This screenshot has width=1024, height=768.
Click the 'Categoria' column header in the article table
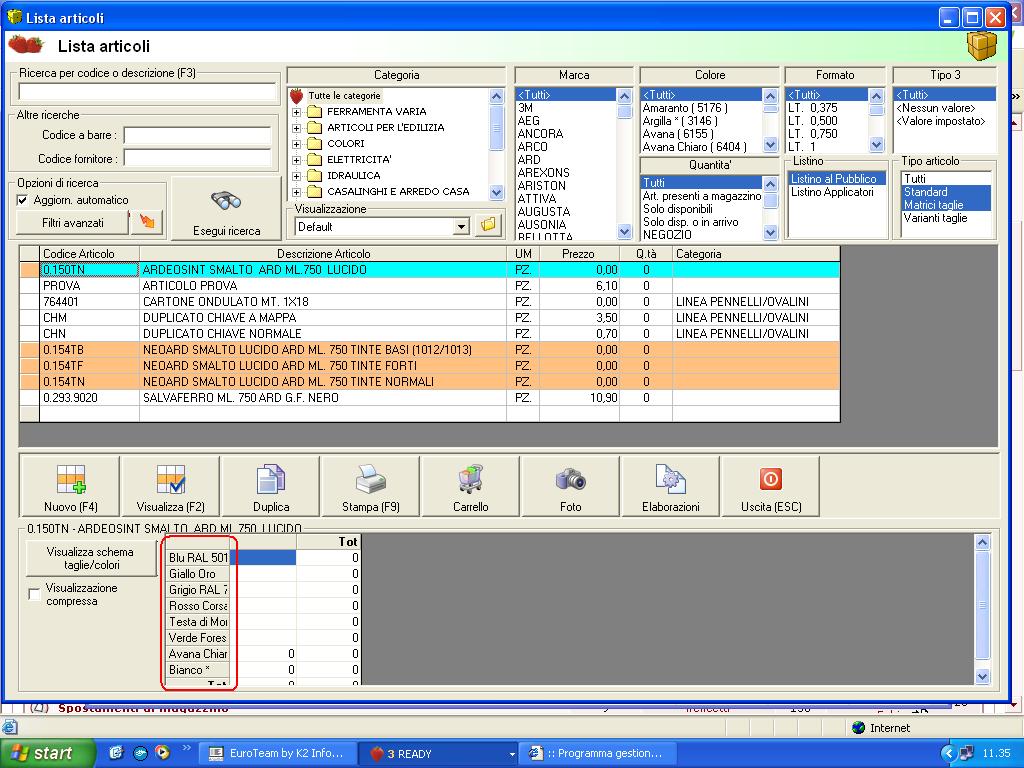756,254
